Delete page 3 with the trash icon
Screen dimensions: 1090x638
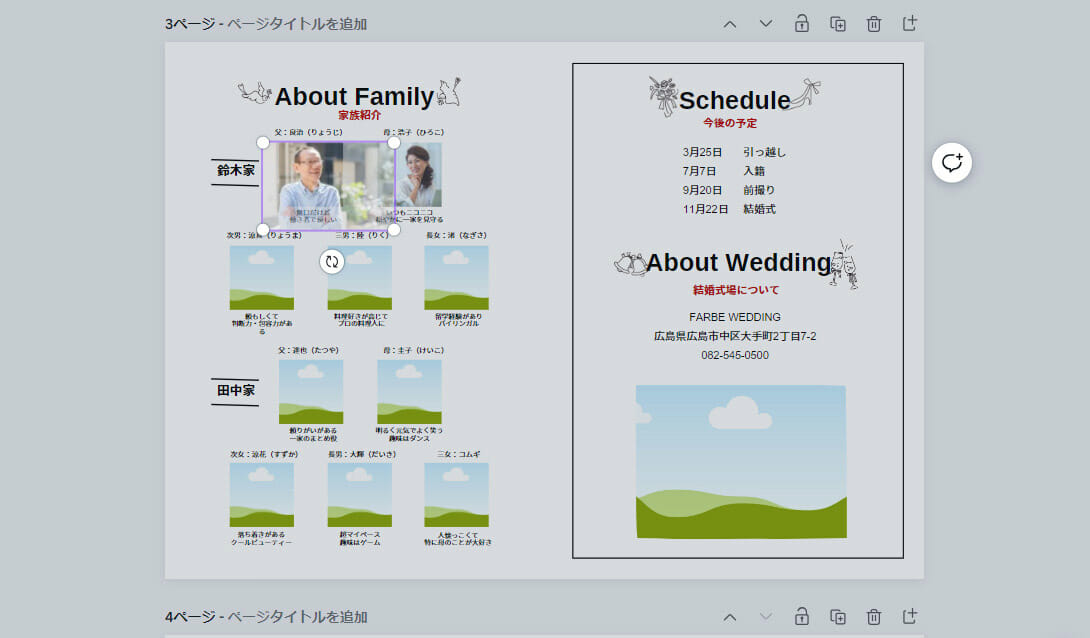[x=874, y=24]
